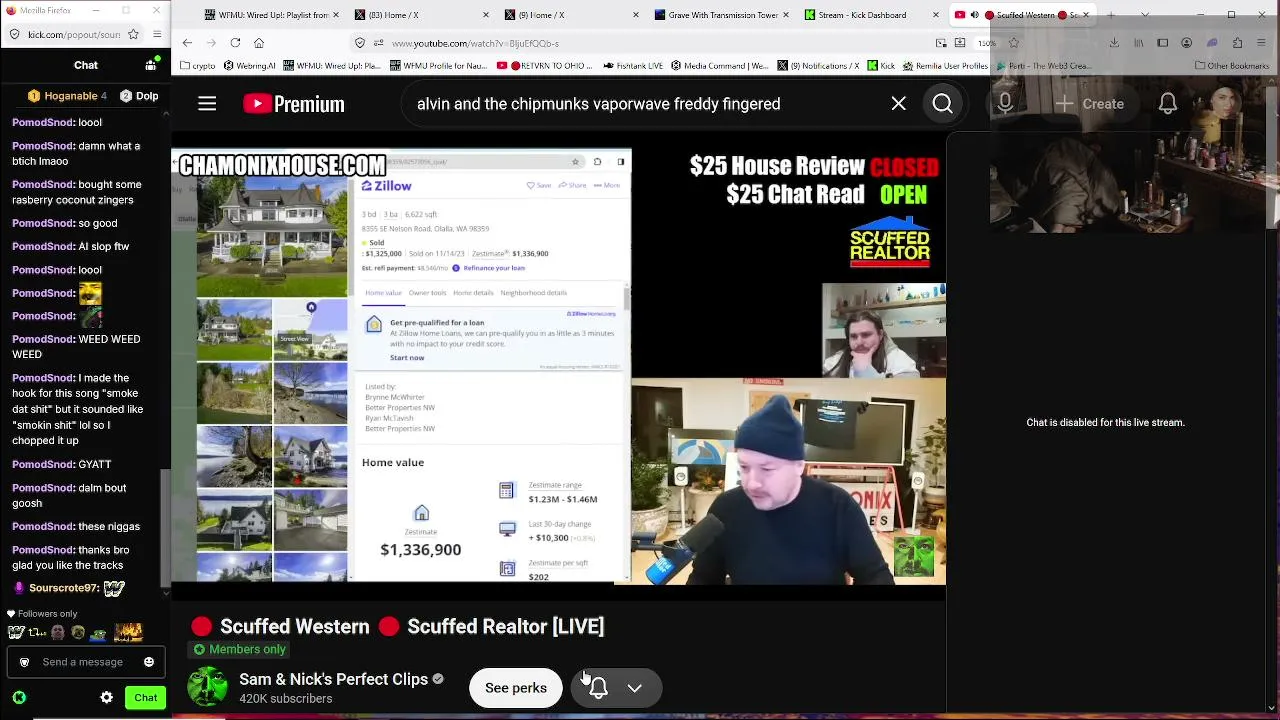Bookmark the Kick popout chat page
Viewport: 1280px width, 720px height.
pos(134,34)
